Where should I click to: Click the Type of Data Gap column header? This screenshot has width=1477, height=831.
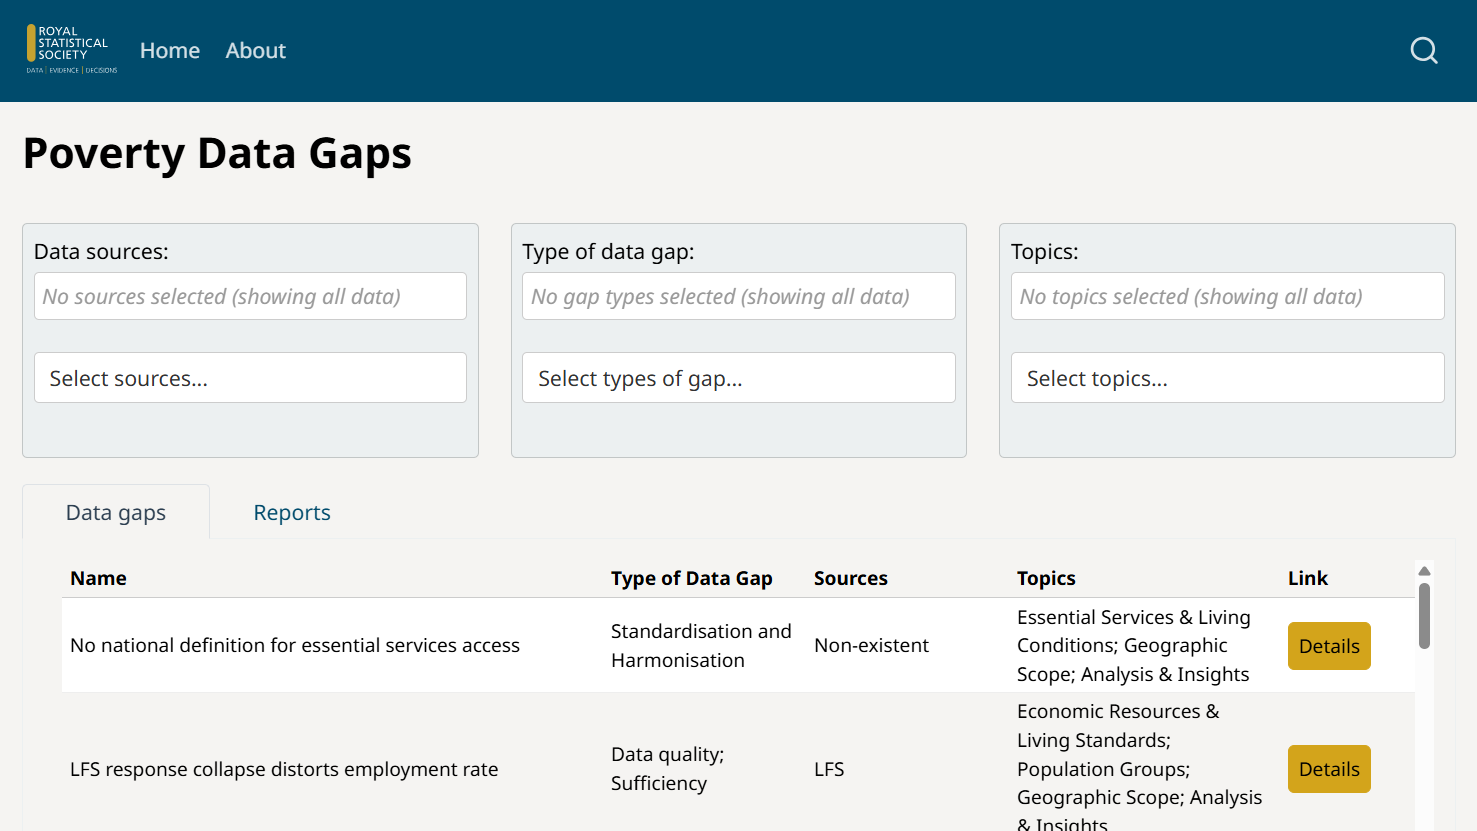pos(691,578)
